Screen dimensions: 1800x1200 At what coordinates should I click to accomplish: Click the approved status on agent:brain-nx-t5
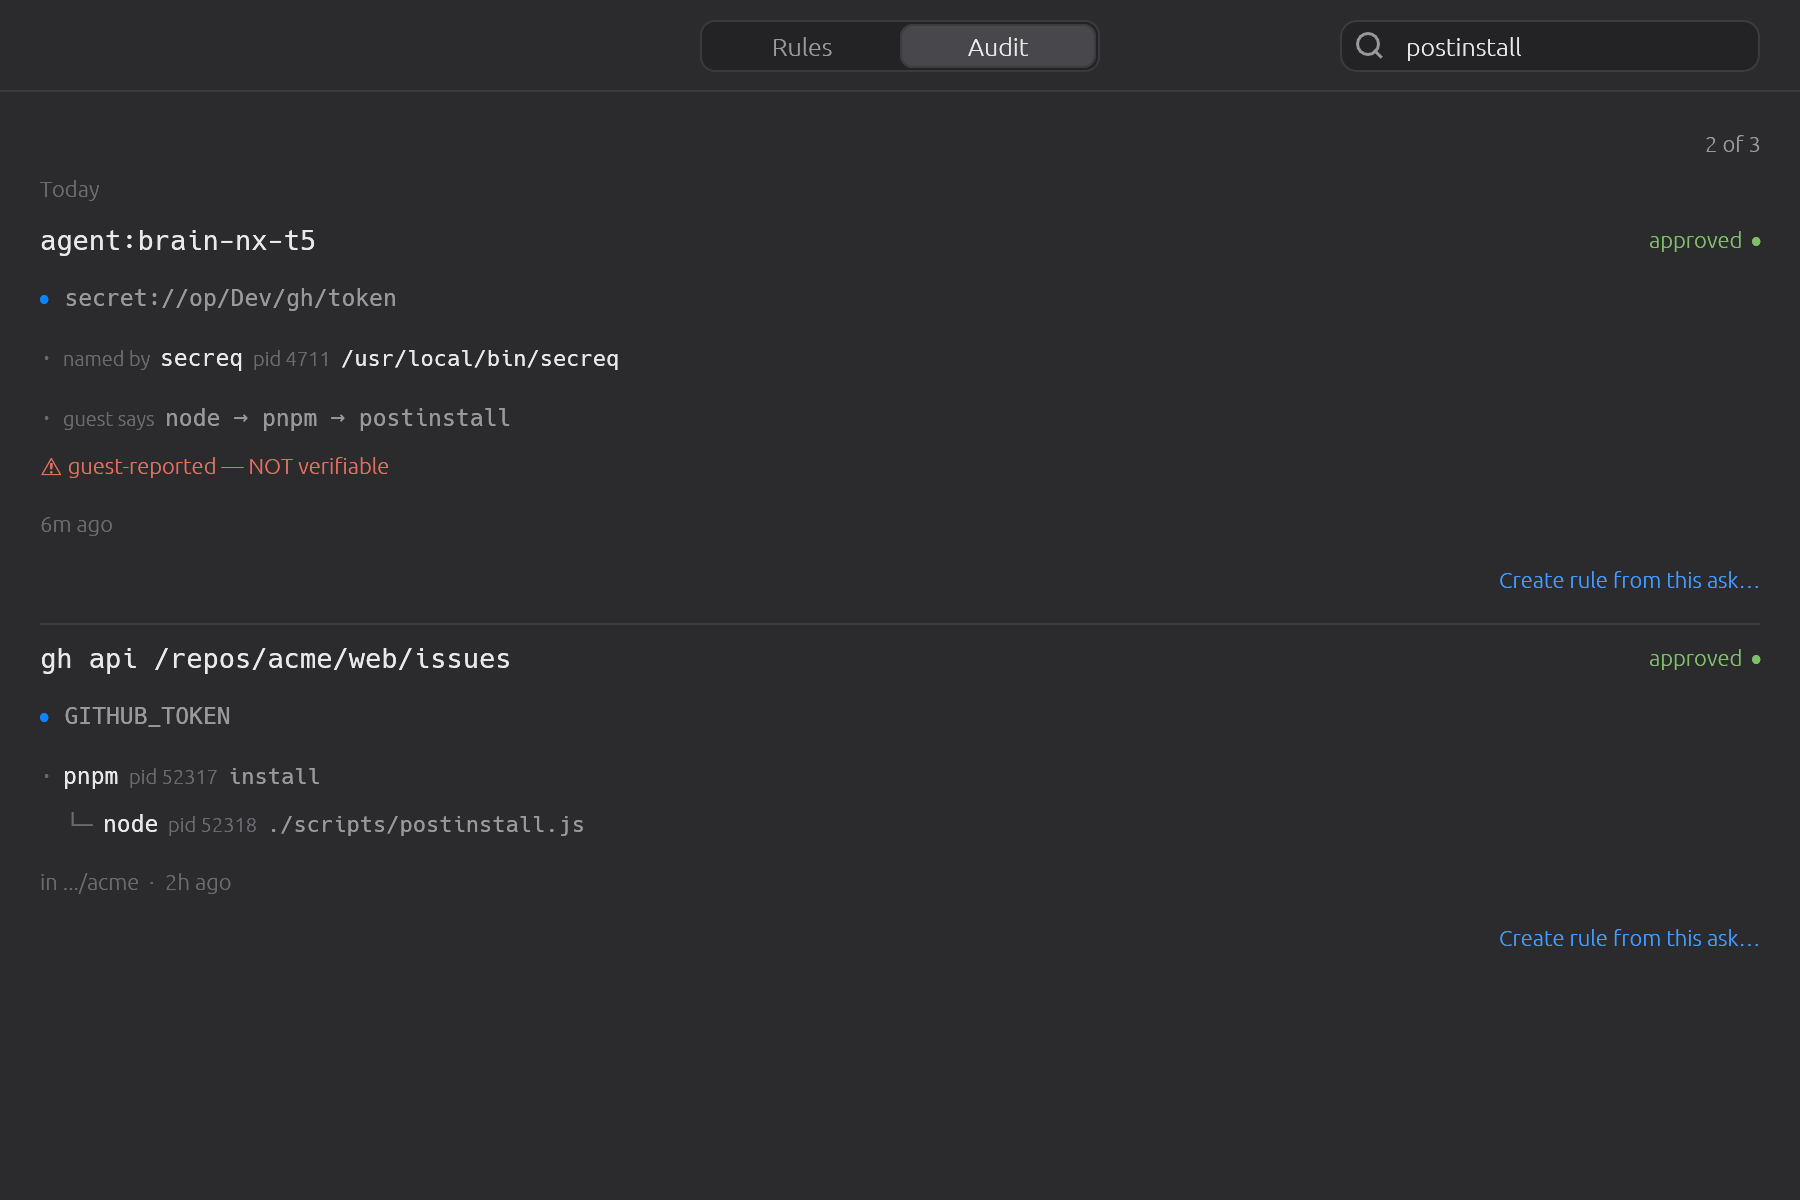tap(1704, 241)
